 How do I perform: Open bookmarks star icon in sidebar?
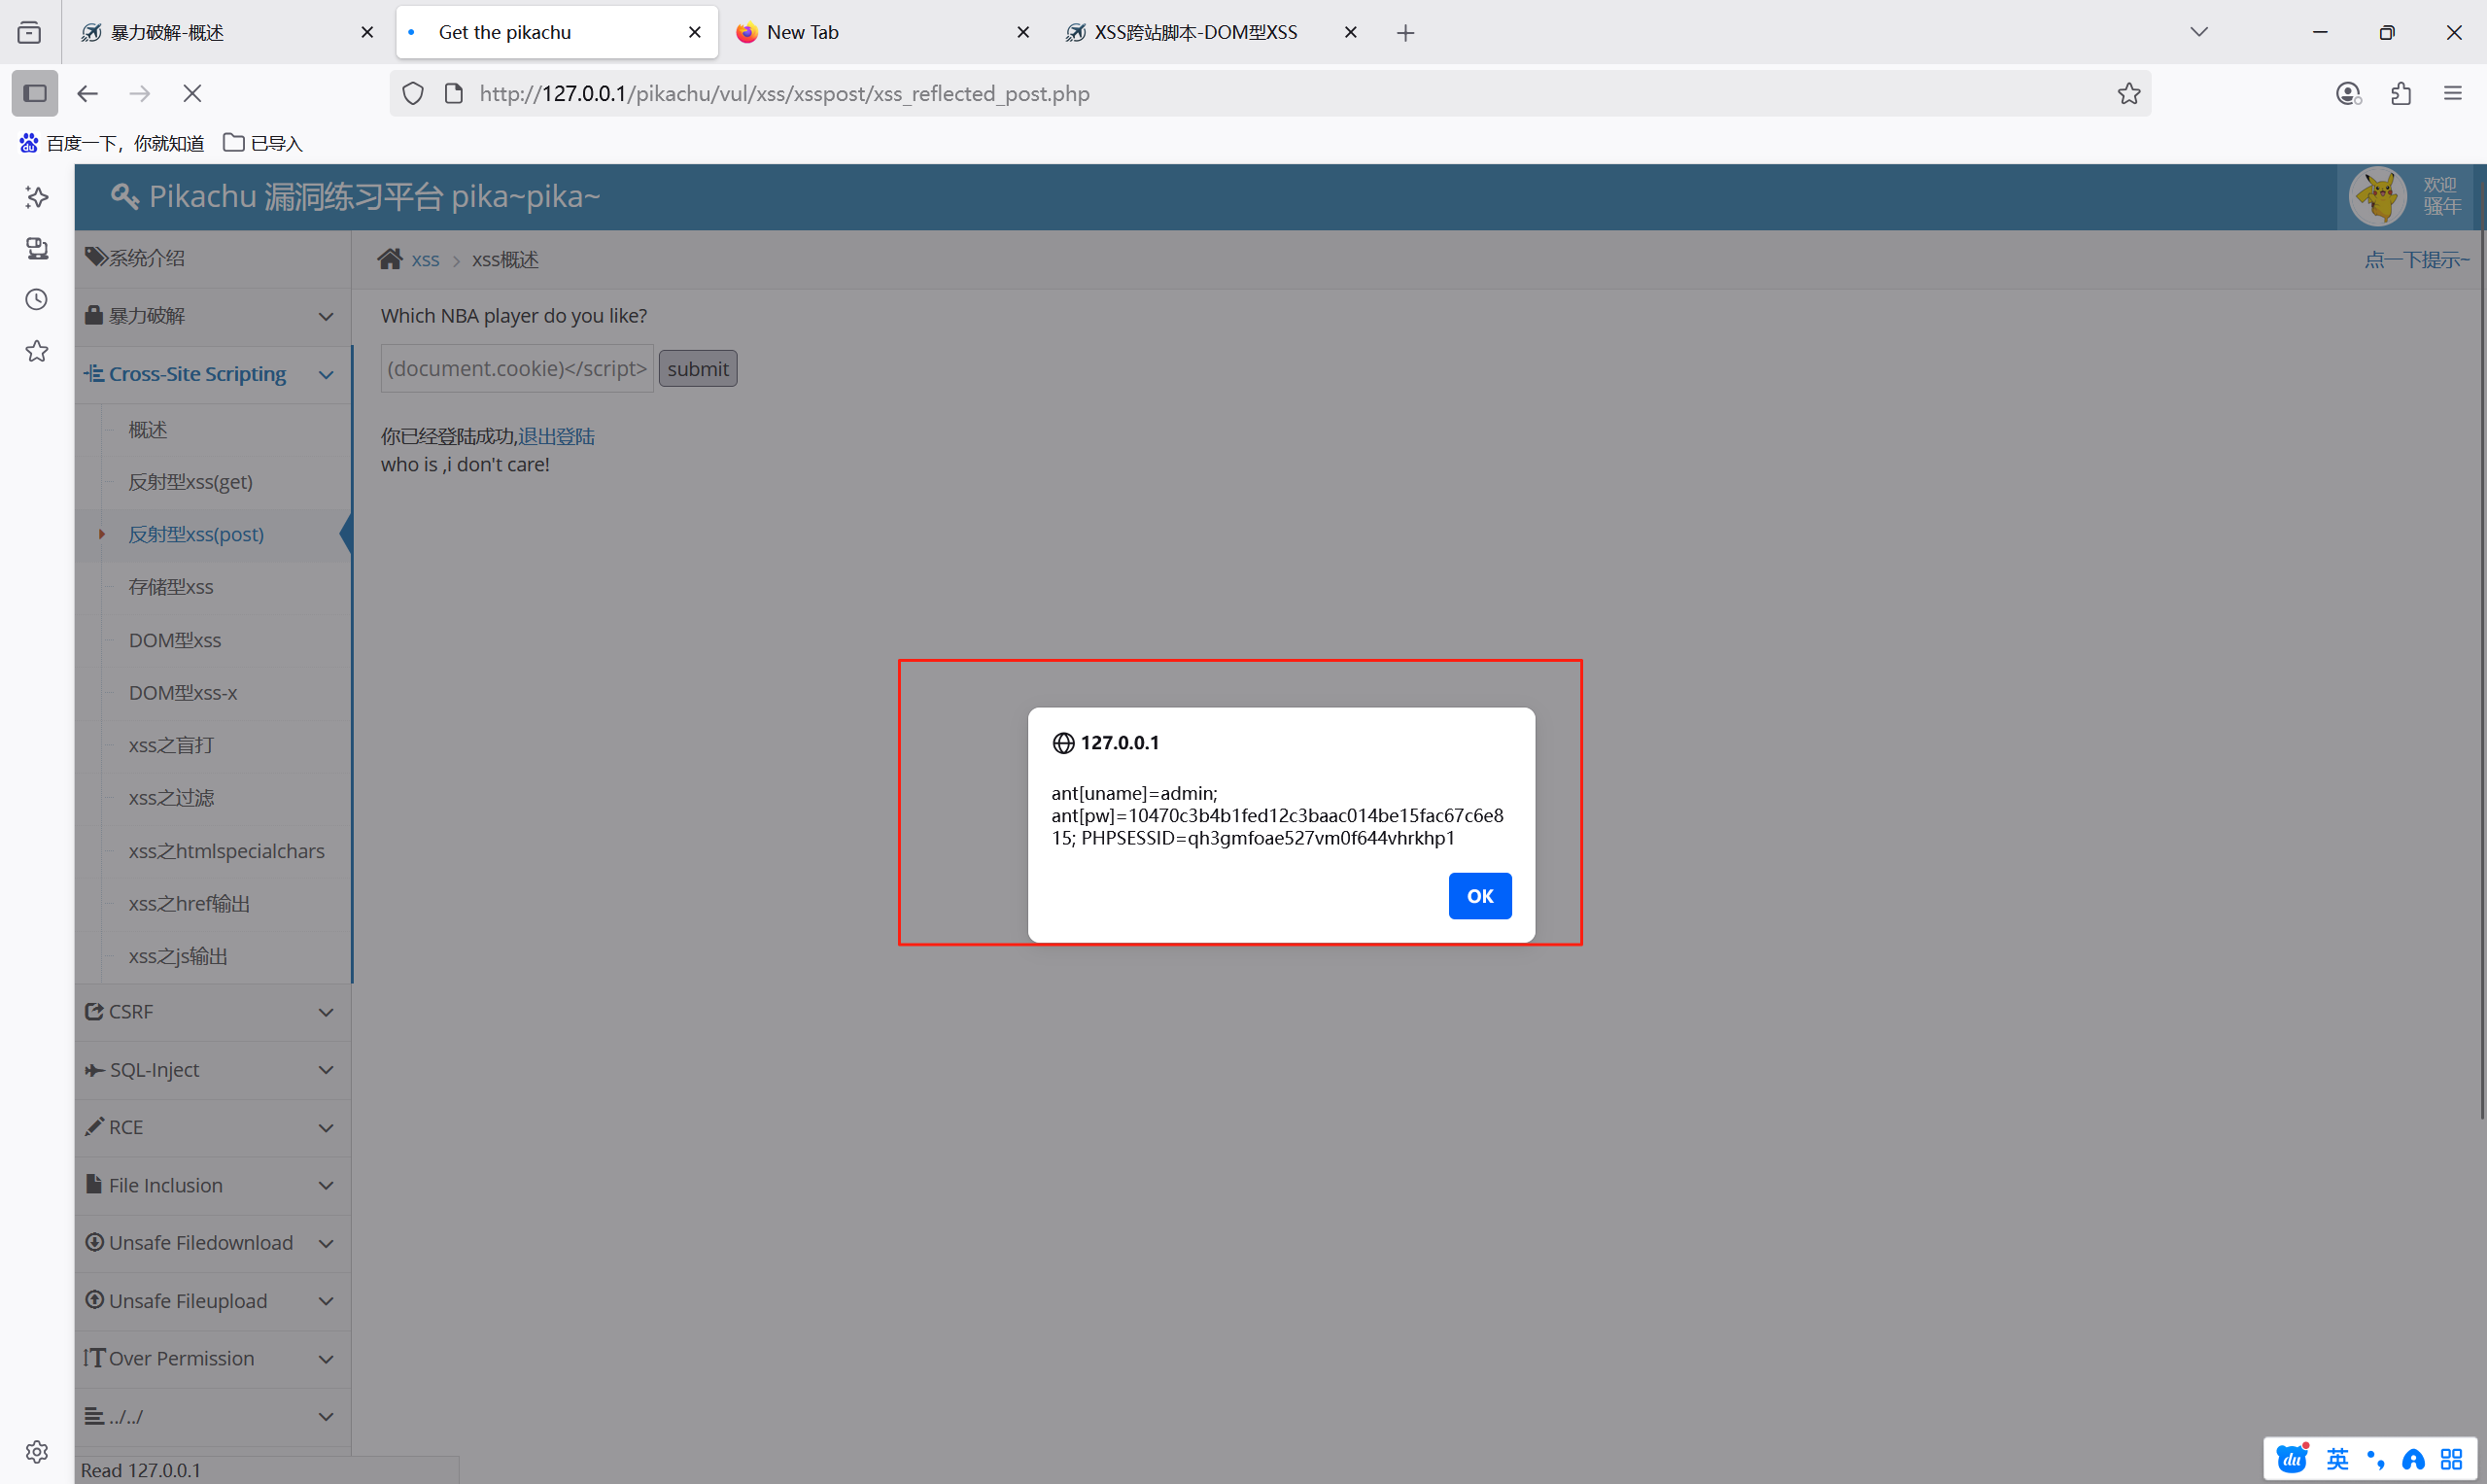click(x=37, y=351)
